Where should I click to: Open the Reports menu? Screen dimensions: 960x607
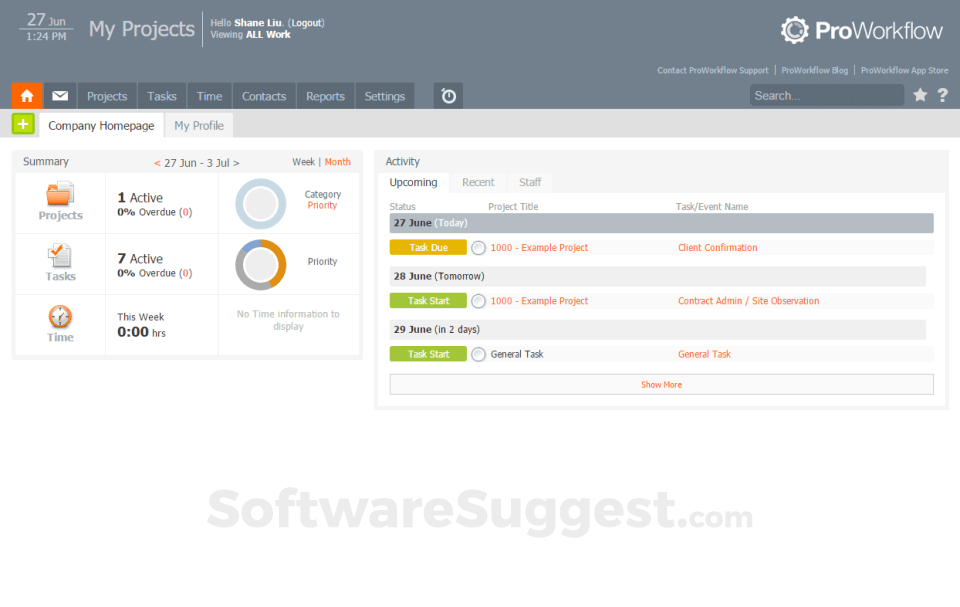[325, 96]
